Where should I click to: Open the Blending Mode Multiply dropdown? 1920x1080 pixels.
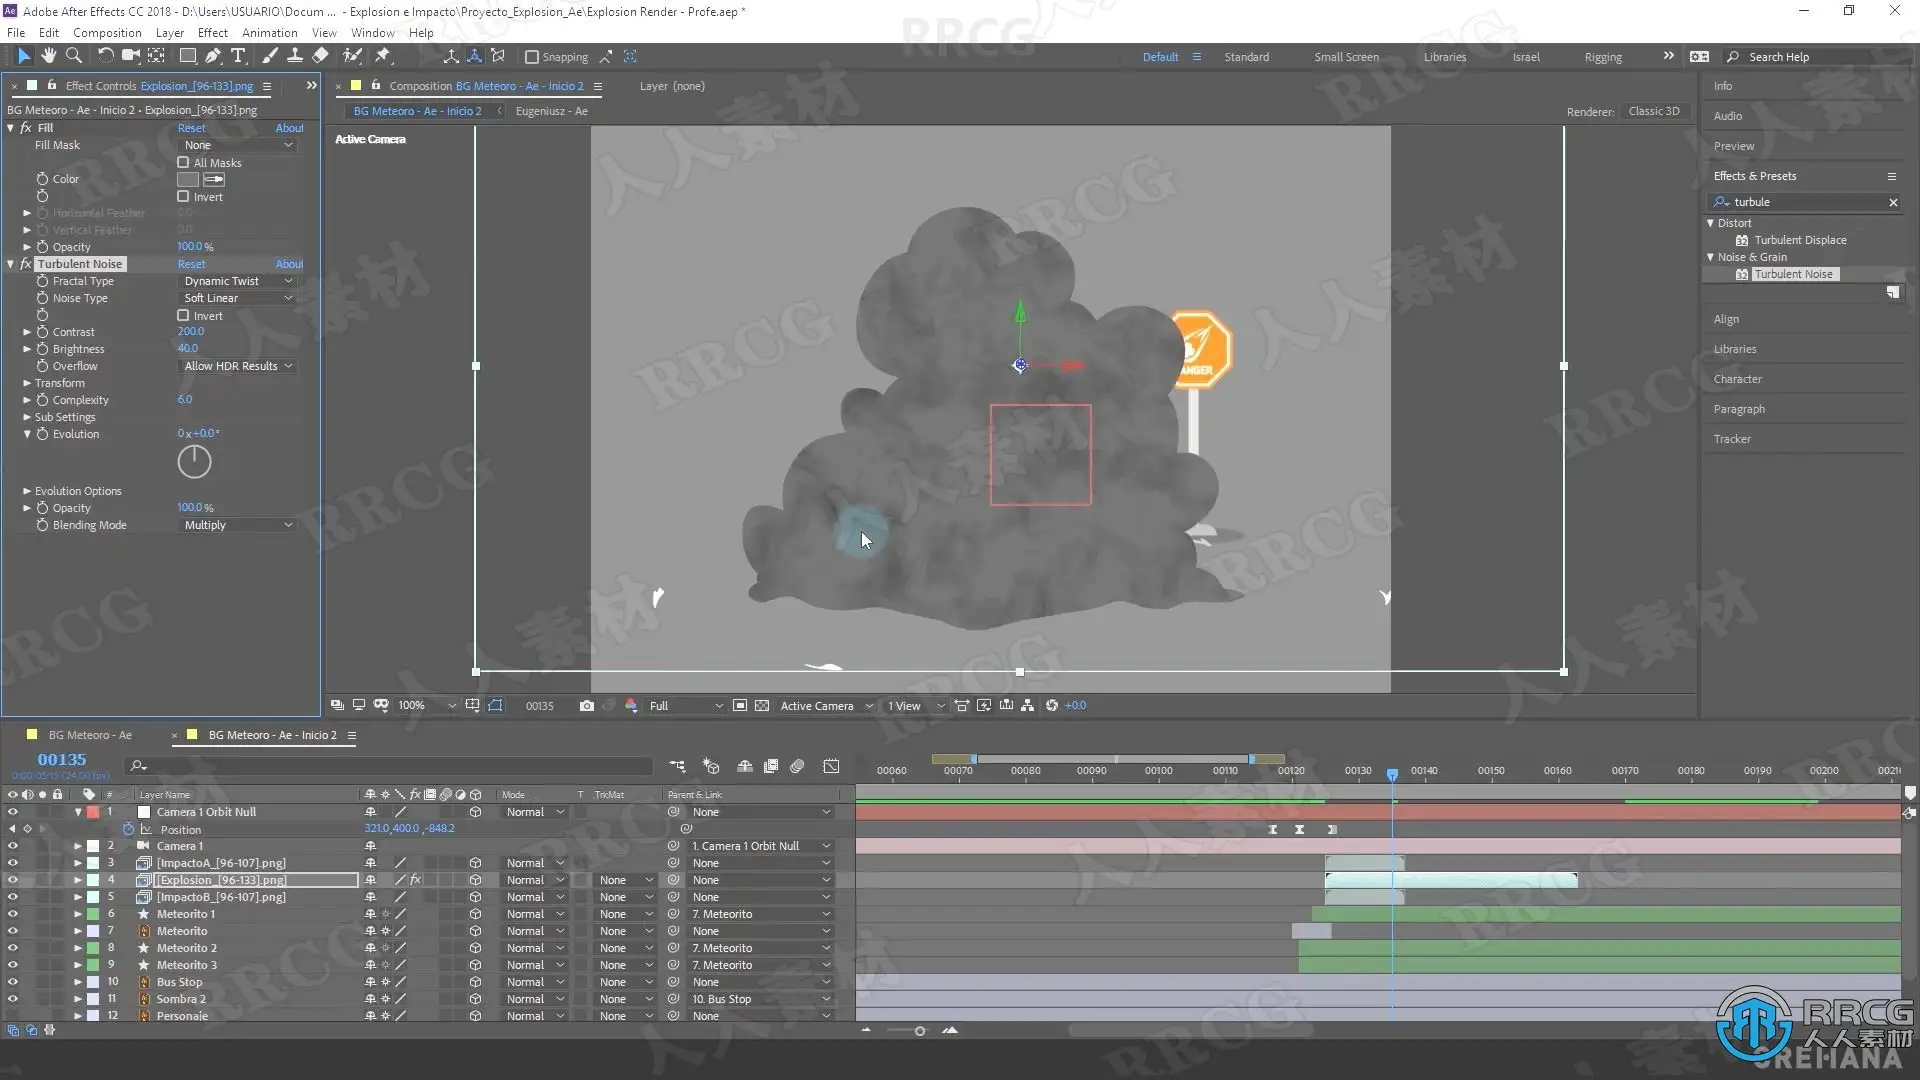coord(238,525)
